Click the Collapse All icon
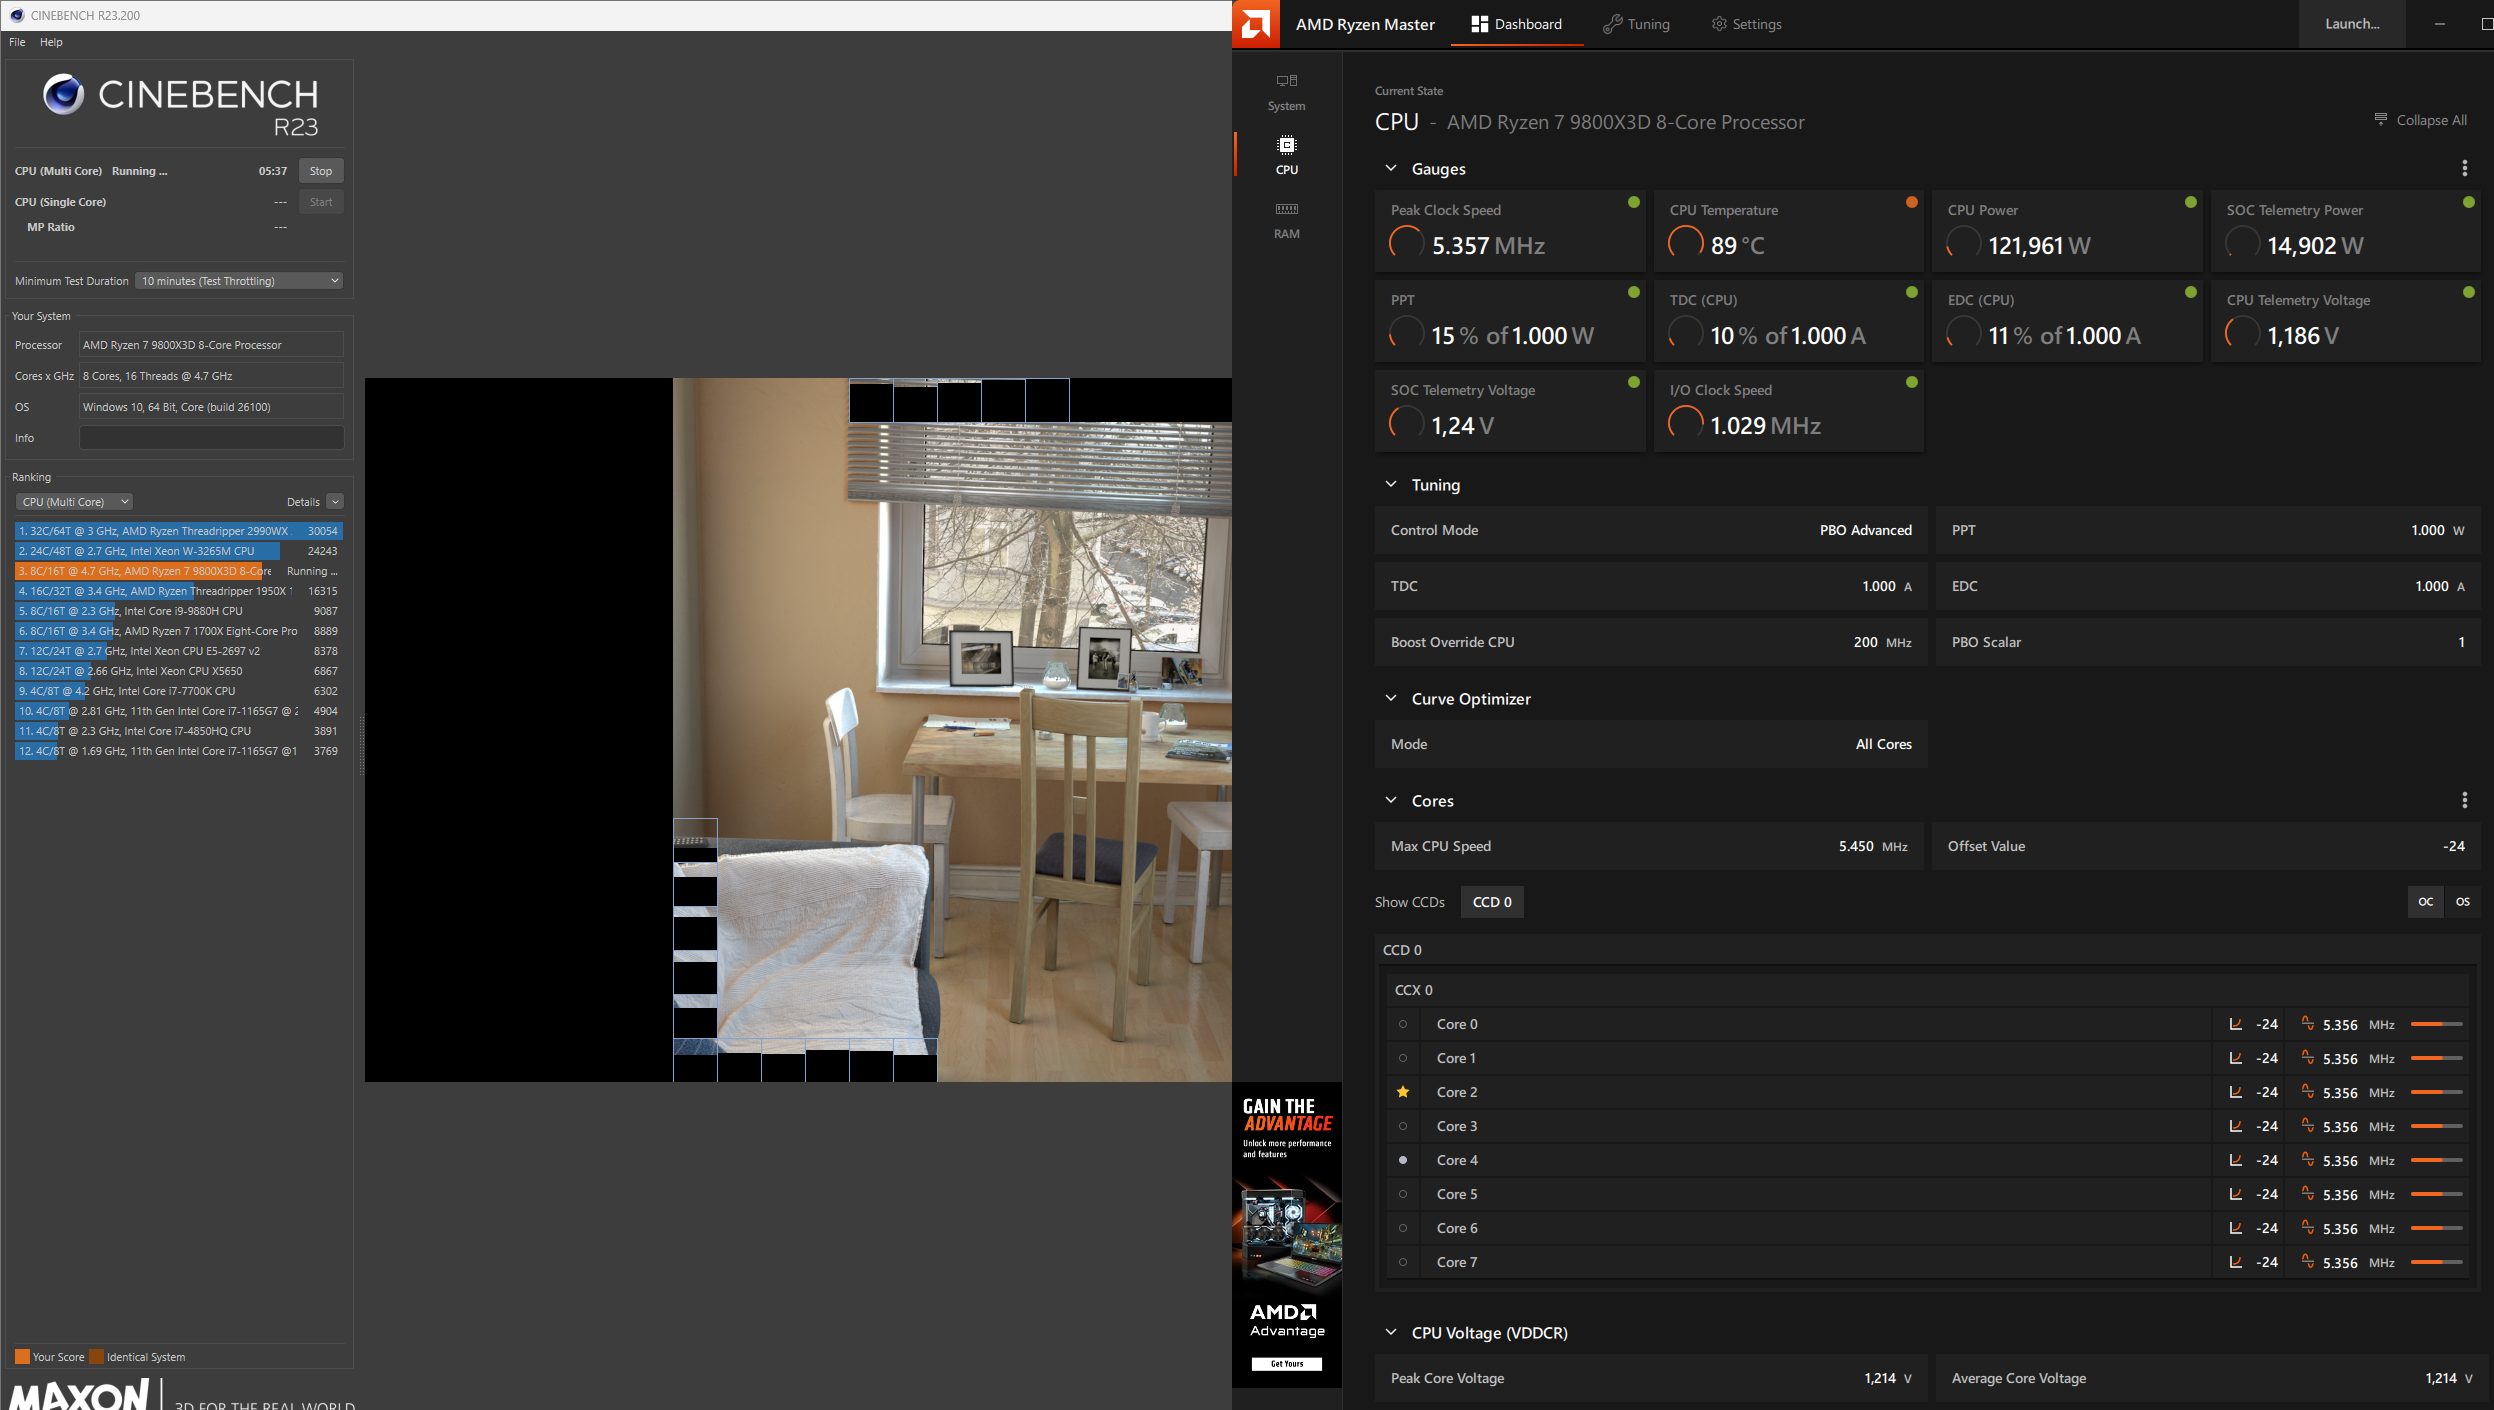The width and height of the screenshot is (2494, 1410). pos(2381,119)
